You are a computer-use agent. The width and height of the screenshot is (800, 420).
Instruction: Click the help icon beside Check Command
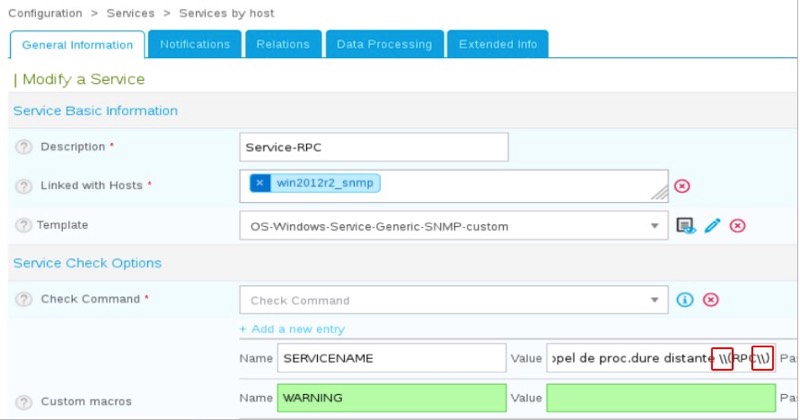23,299
